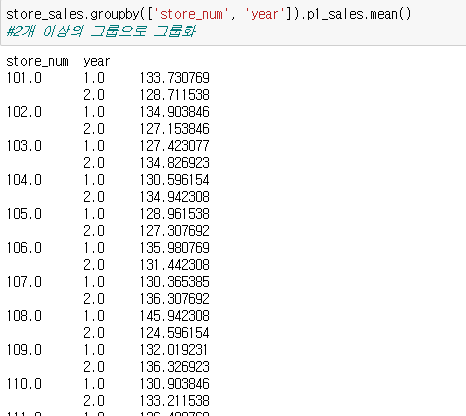Select the mean value 127.307692
This screenshot has height=416, width=466.
174,231
